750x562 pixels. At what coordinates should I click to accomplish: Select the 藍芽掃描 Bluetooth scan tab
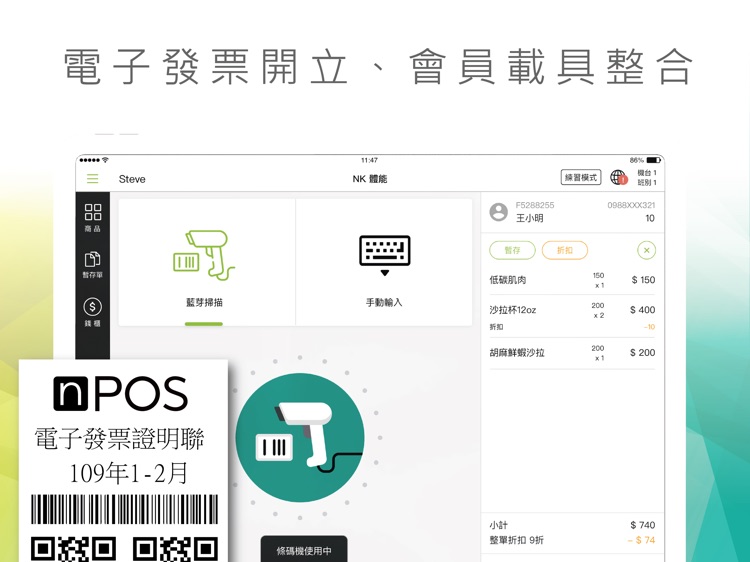tap(207, 263)
